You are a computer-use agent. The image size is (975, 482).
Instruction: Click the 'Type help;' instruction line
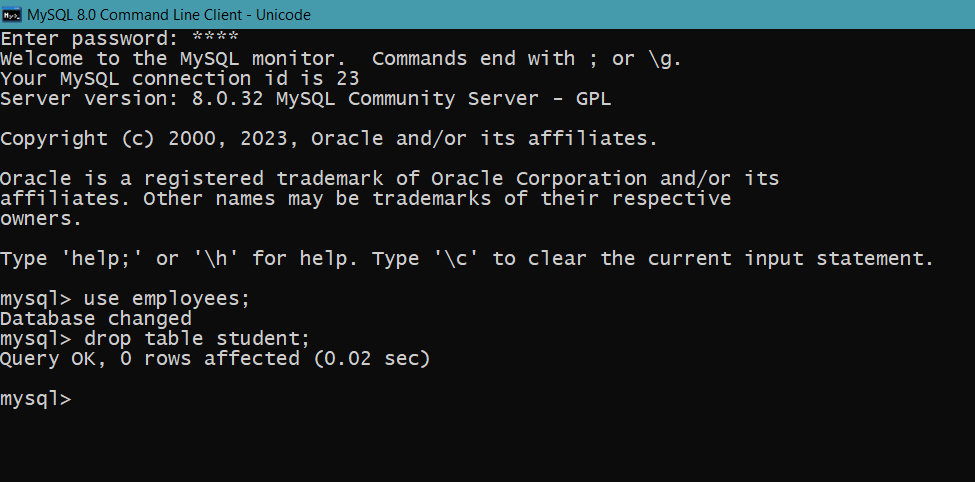[467, 258]
